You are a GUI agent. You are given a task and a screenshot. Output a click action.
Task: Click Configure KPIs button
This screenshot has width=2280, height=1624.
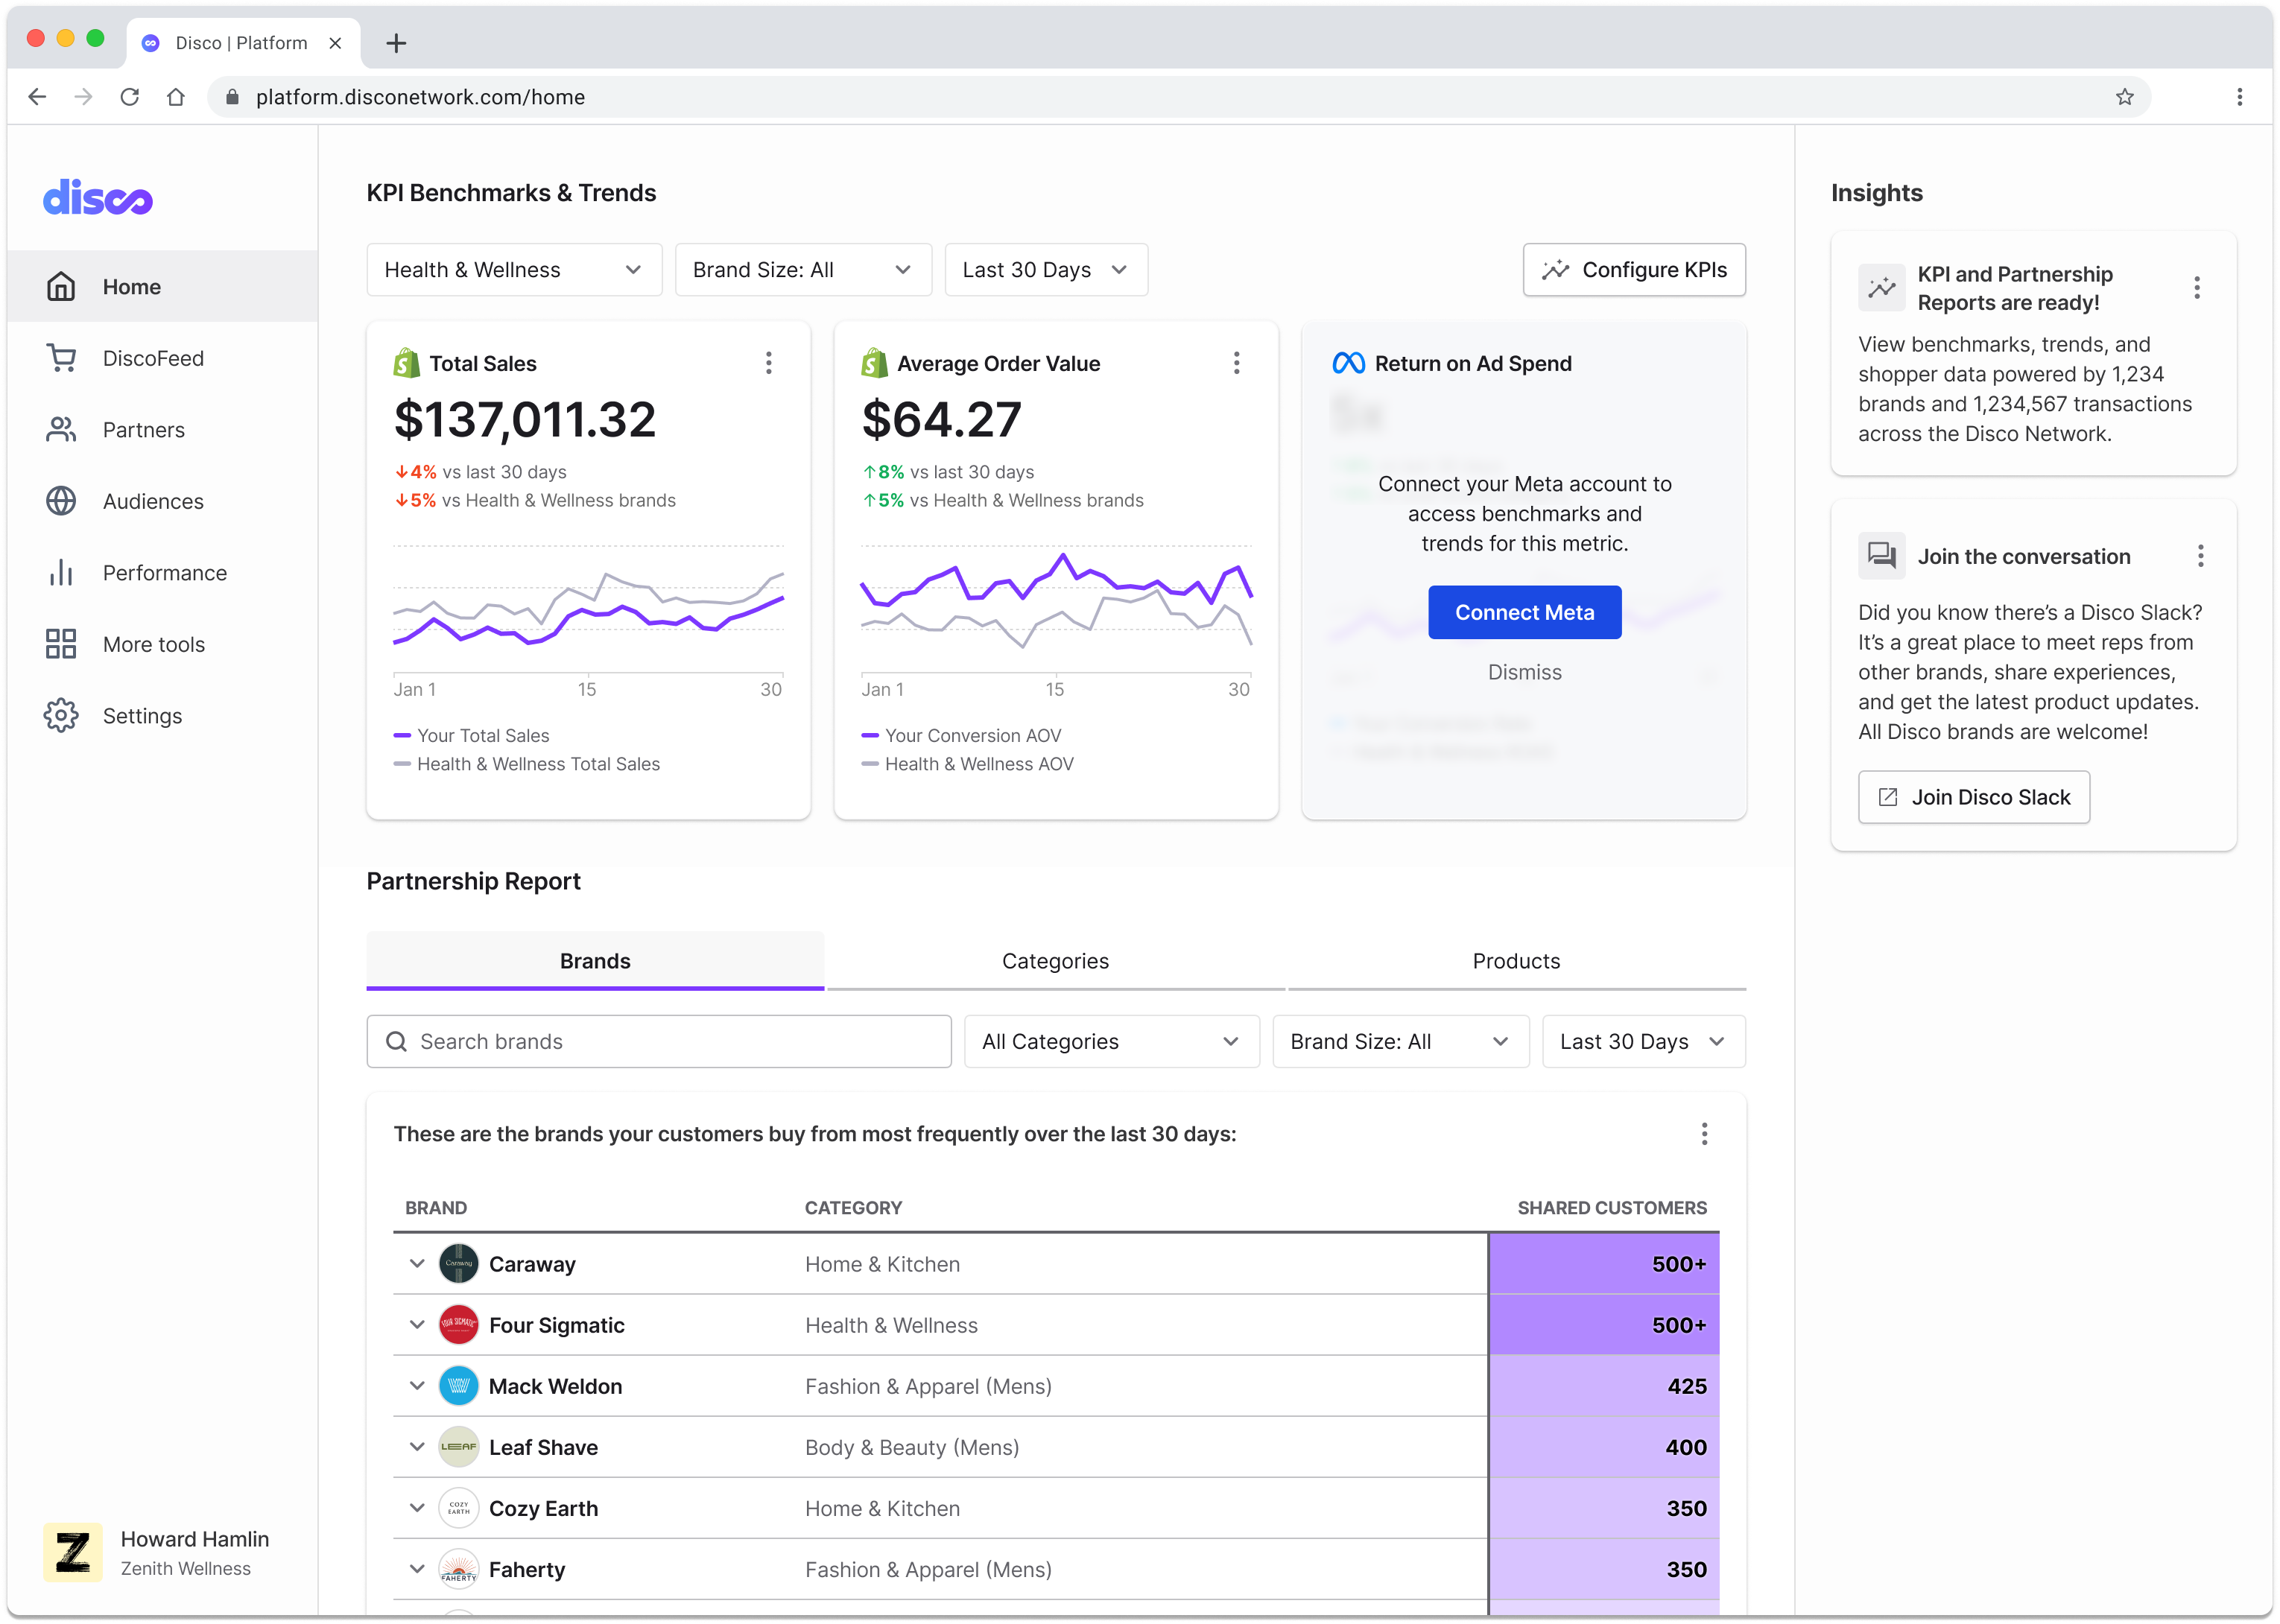pyautogui.click(x=1634, y=270)
